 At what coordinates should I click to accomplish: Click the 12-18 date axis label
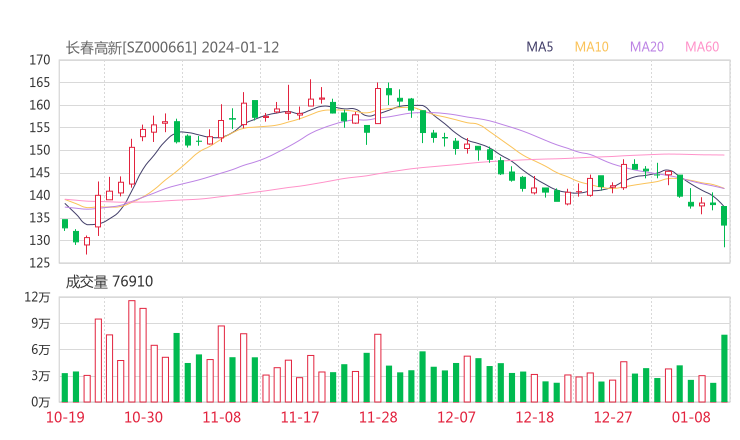(x=534, y=417)
